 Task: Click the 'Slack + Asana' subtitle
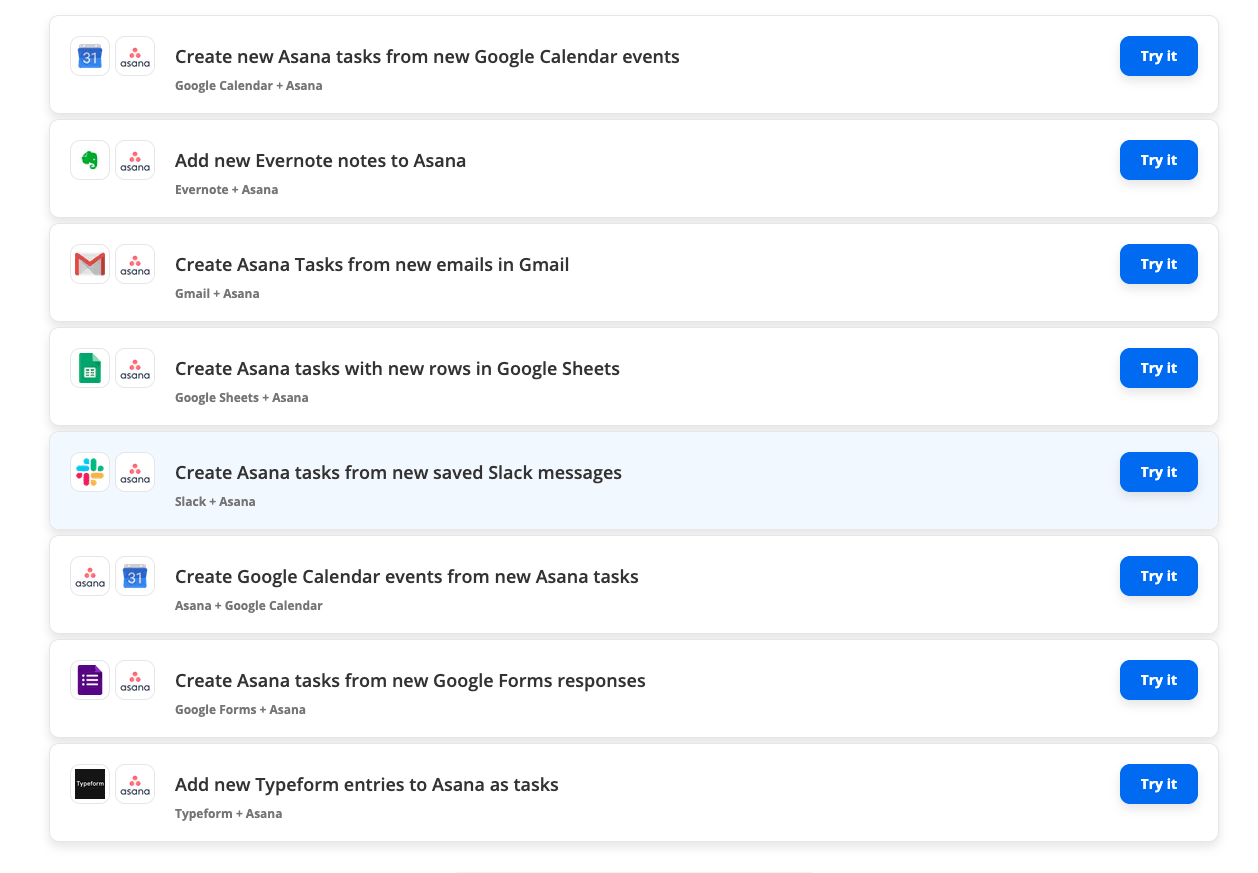[215, 502]
